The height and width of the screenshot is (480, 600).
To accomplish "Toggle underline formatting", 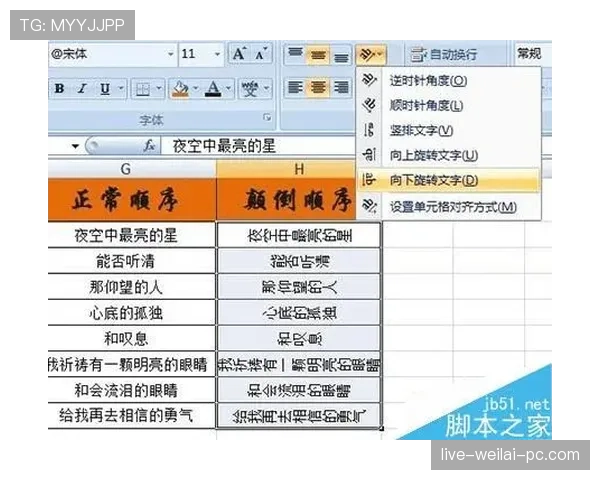I will point(104,89).
